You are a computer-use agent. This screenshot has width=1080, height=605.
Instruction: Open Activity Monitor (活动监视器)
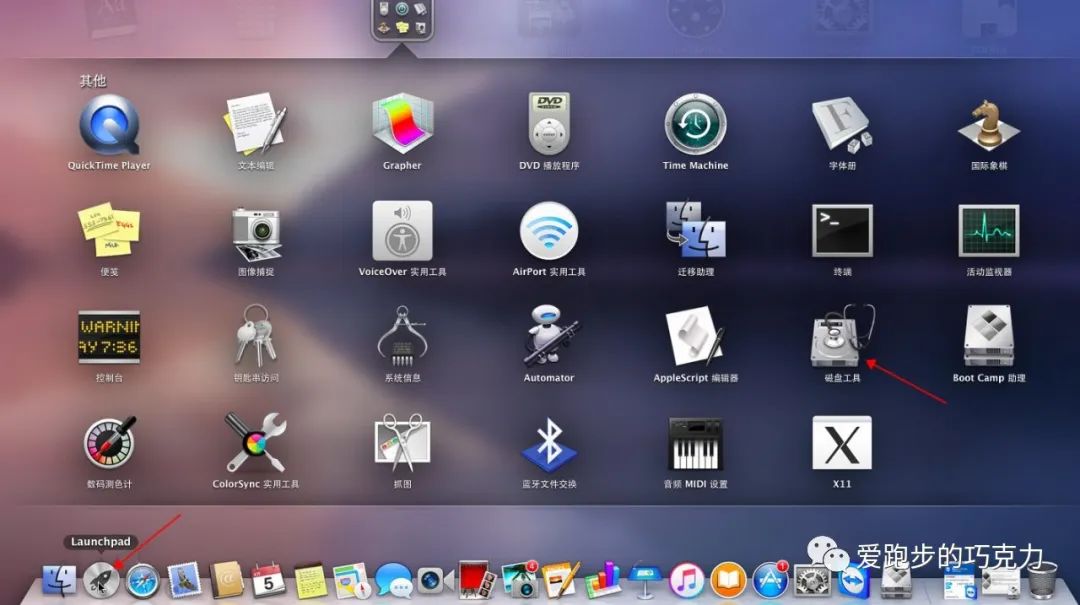(x=988, y=231)
